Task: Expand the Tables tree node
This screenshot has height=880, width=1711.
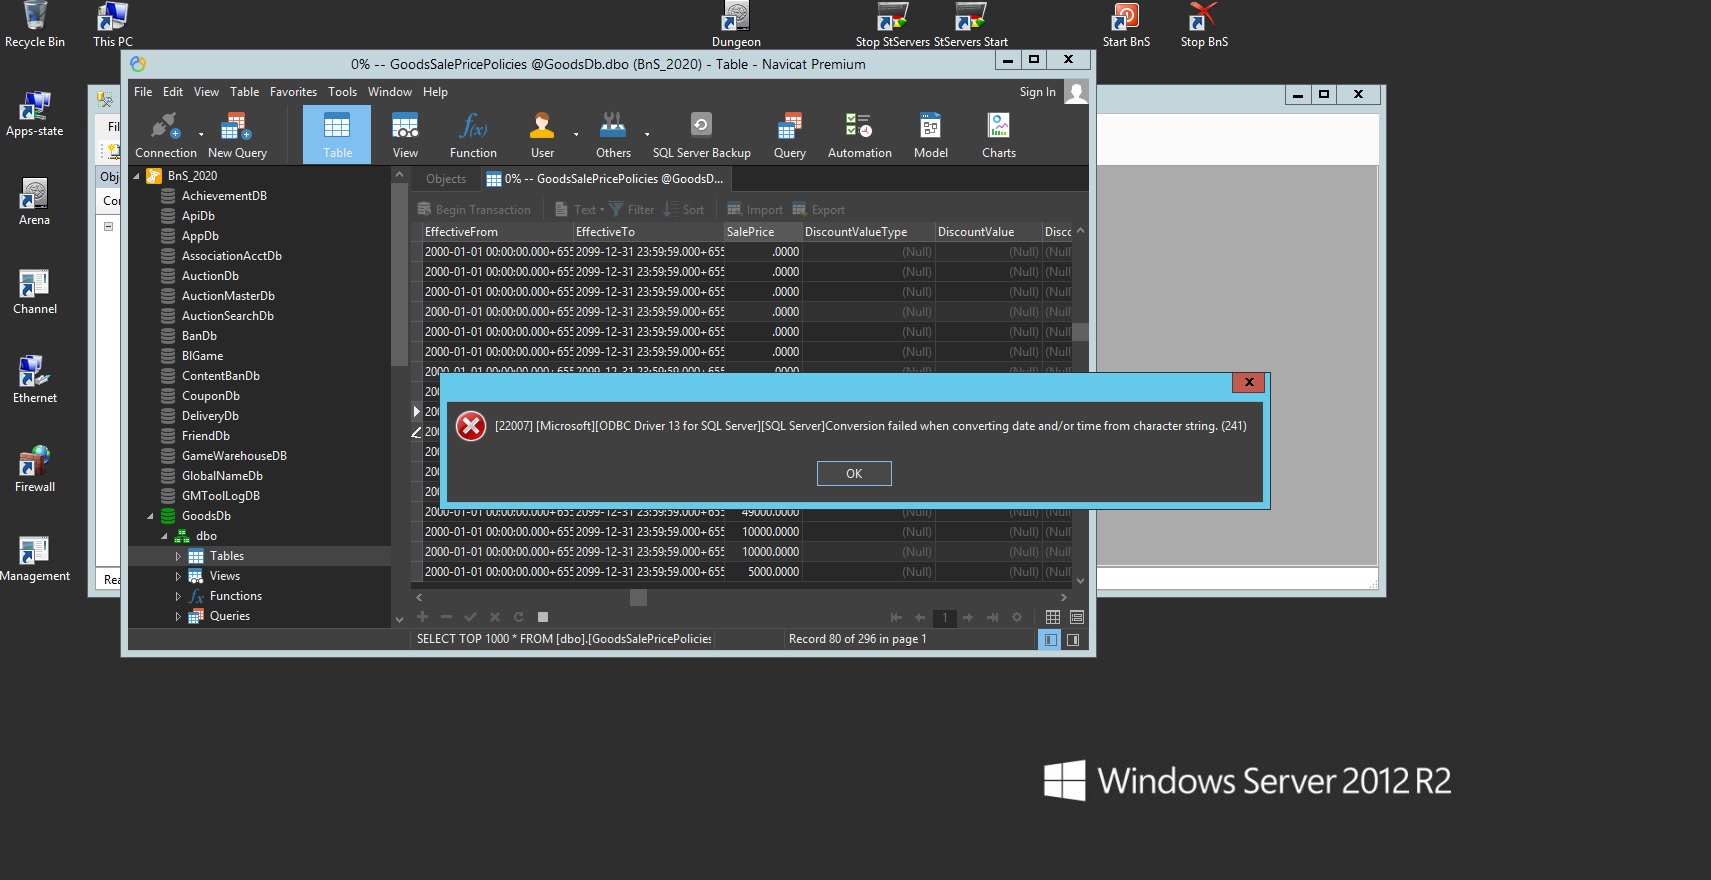Action: click(178, 556)
